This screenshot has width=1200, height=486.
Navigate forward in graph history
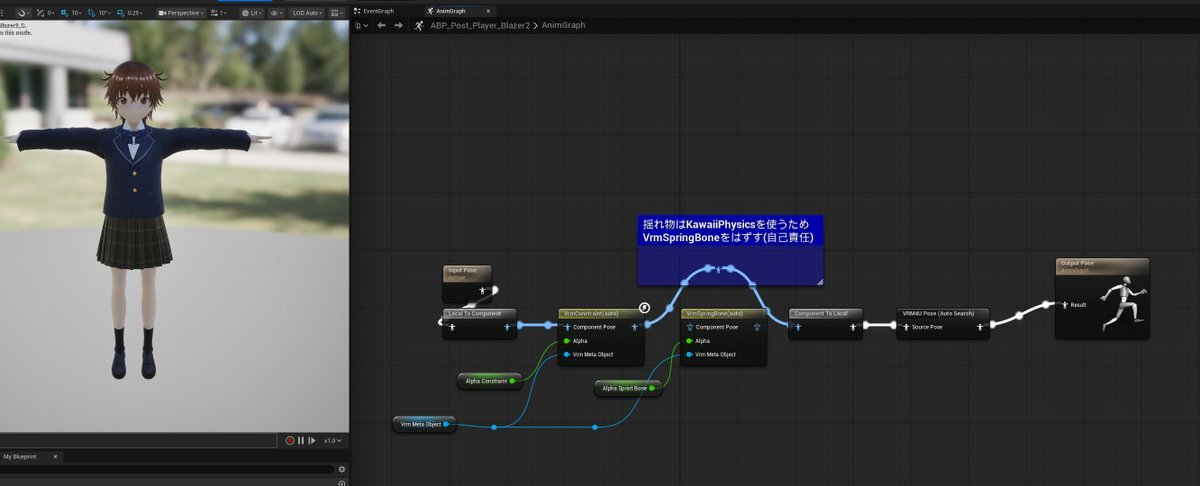[397, 25]
